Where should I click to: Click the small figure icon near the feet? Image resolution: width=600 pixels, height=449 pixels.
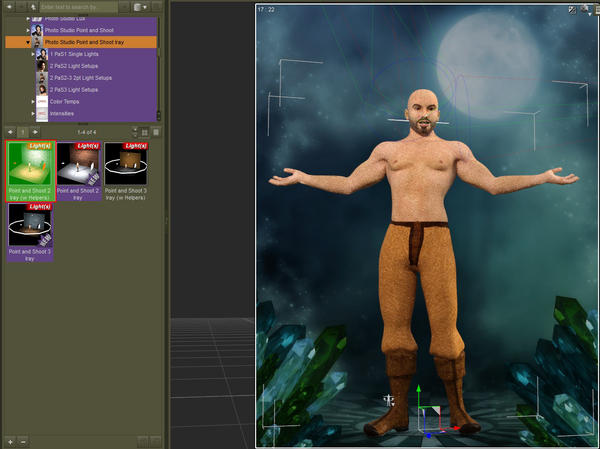coord(390,400)
